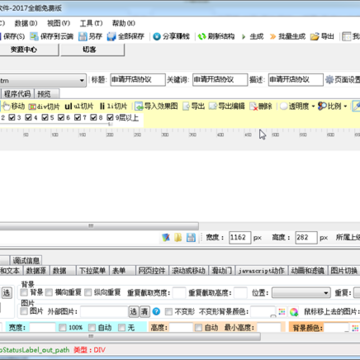The image size is (360, 360).
Task: Click the blue help question mark icon
Action: (156, 312)
